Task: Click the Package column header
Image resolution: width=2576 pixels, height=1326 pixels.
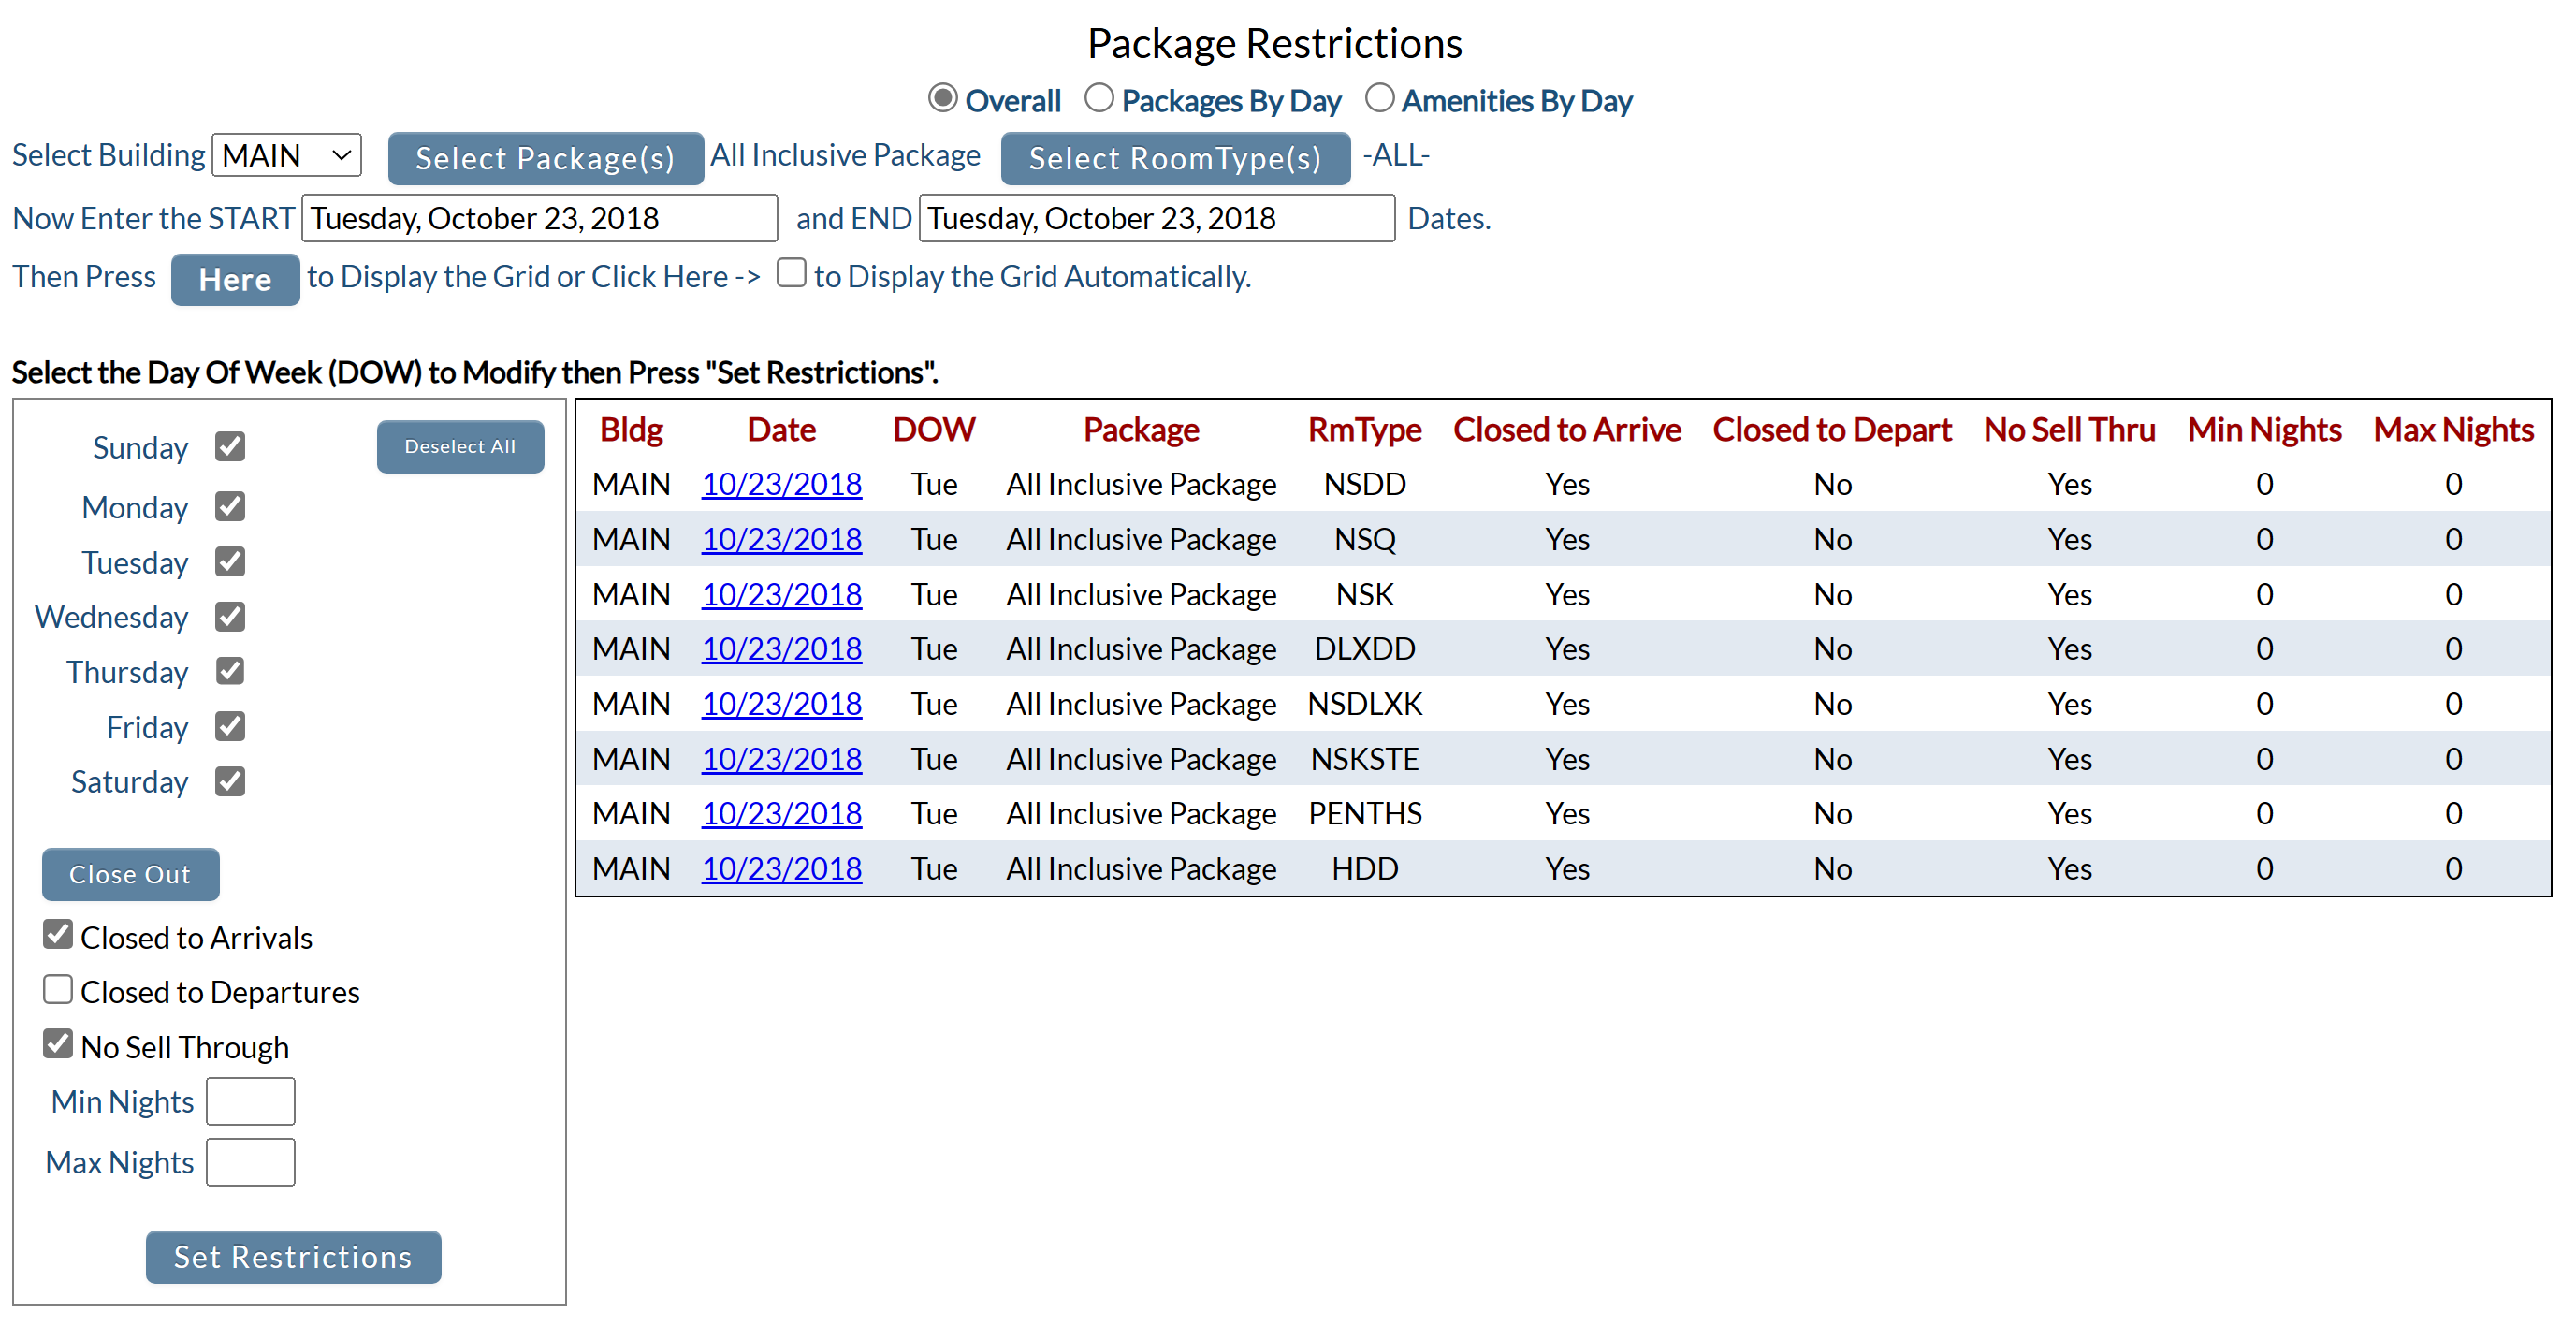Action: tap(1141, 429)
